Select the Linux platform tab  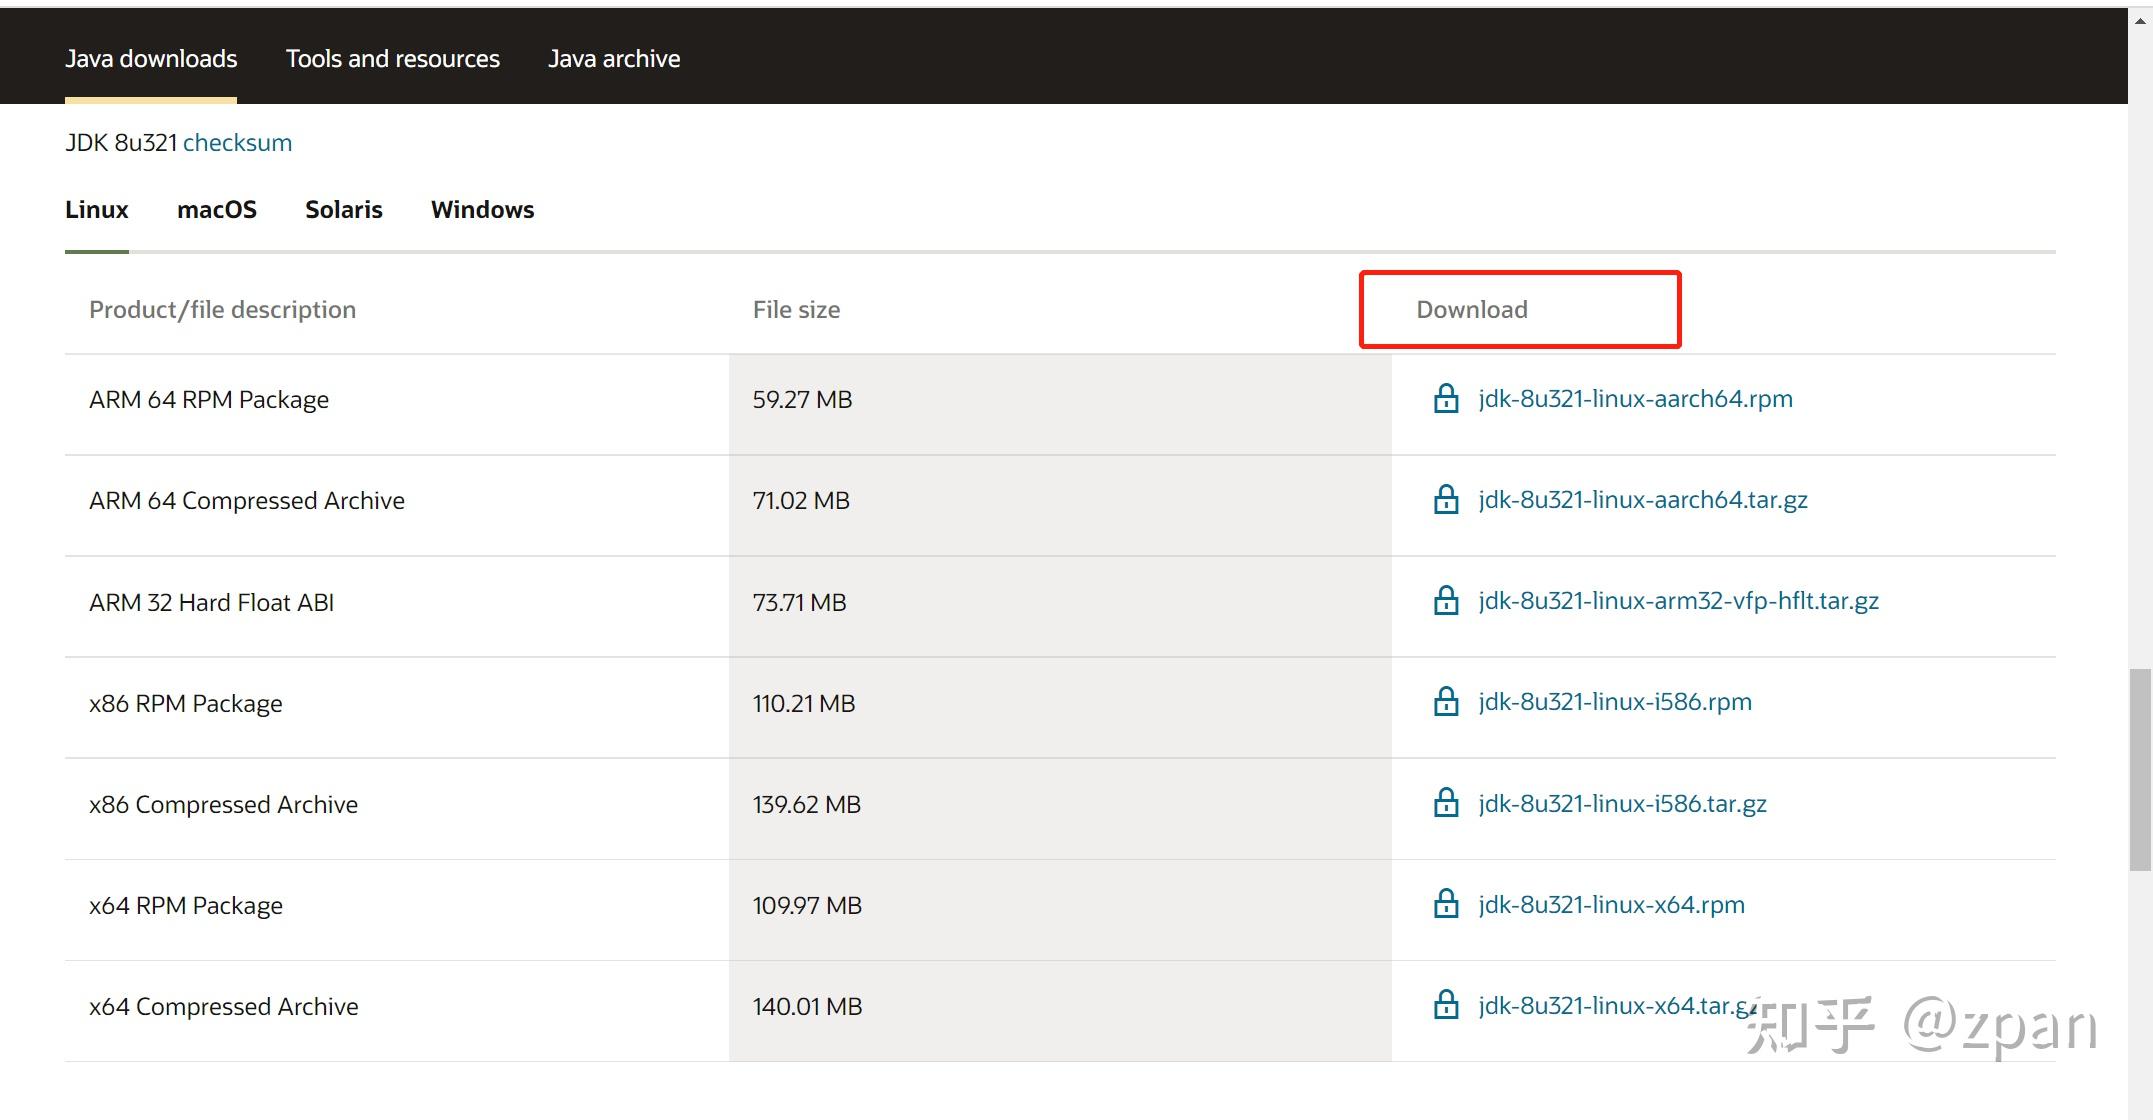[x=97, y=210]
